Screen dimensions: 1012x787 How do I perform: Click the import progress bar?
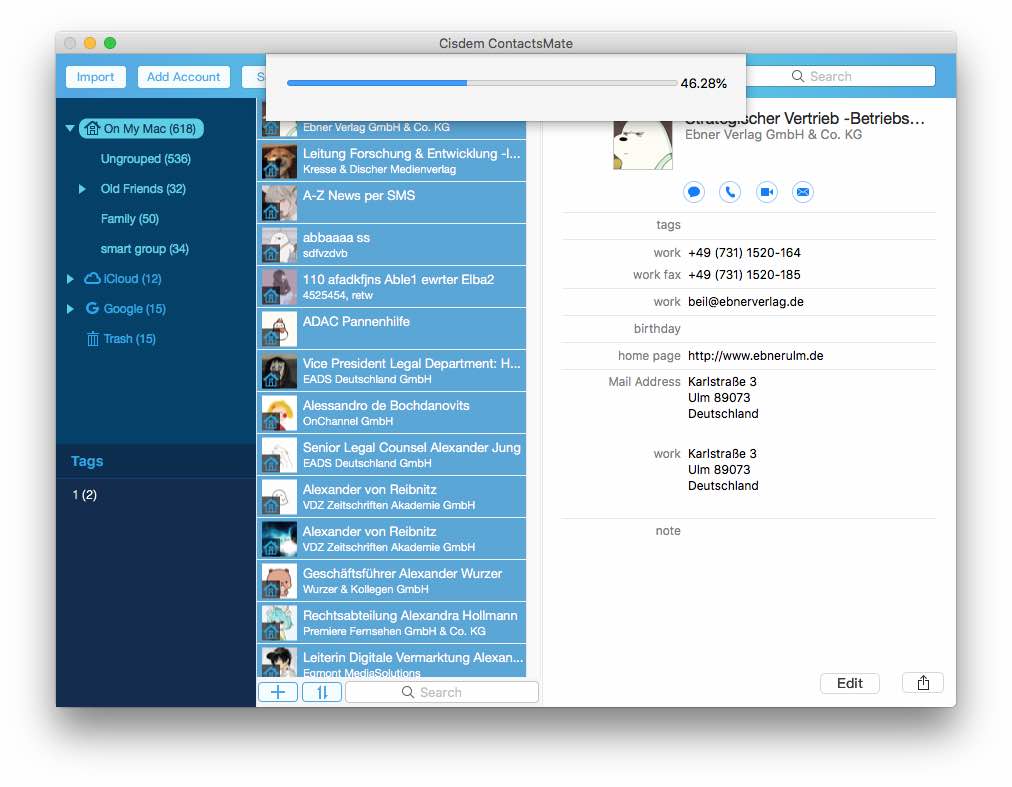[x=481, y=83]
